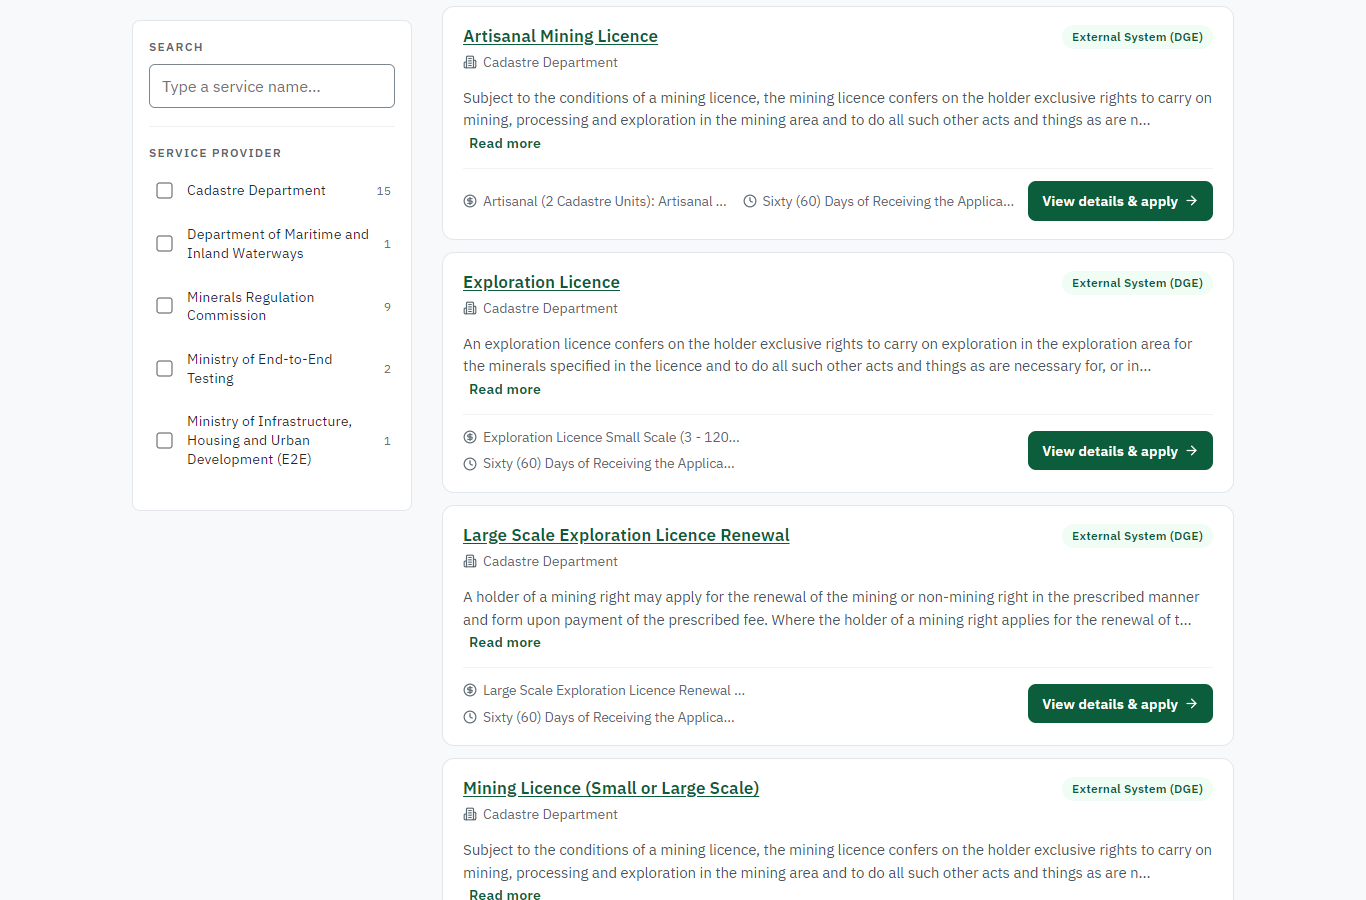Click External System (DGE) badge on Exploration Licence
The height and width of the screenshot is (900, 1366).
point(1137,283)
